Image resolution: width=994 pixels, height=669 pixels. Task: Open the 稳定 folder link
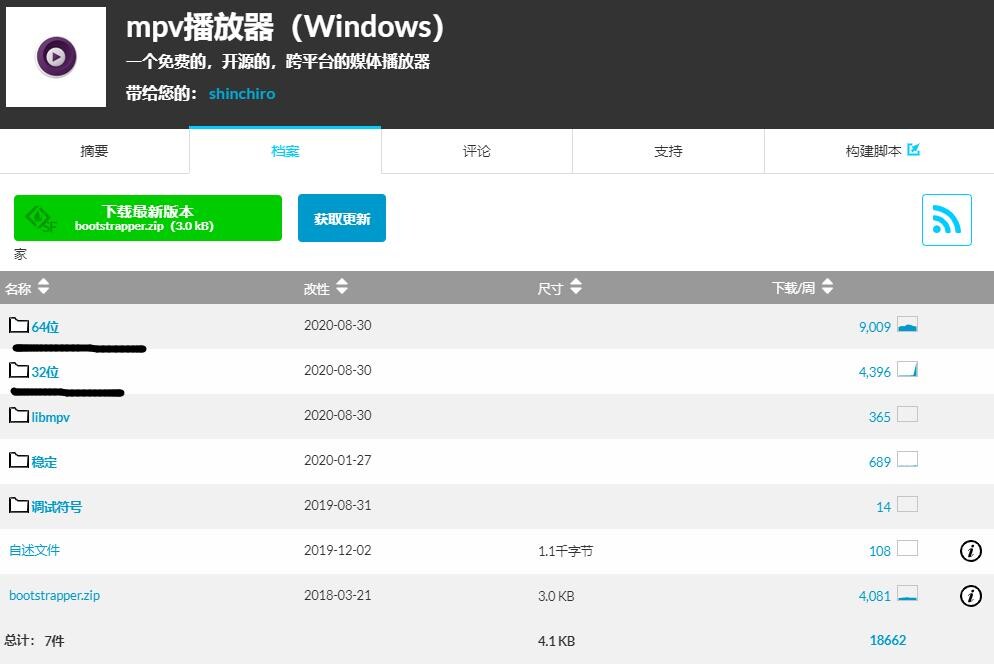(44, 462)
